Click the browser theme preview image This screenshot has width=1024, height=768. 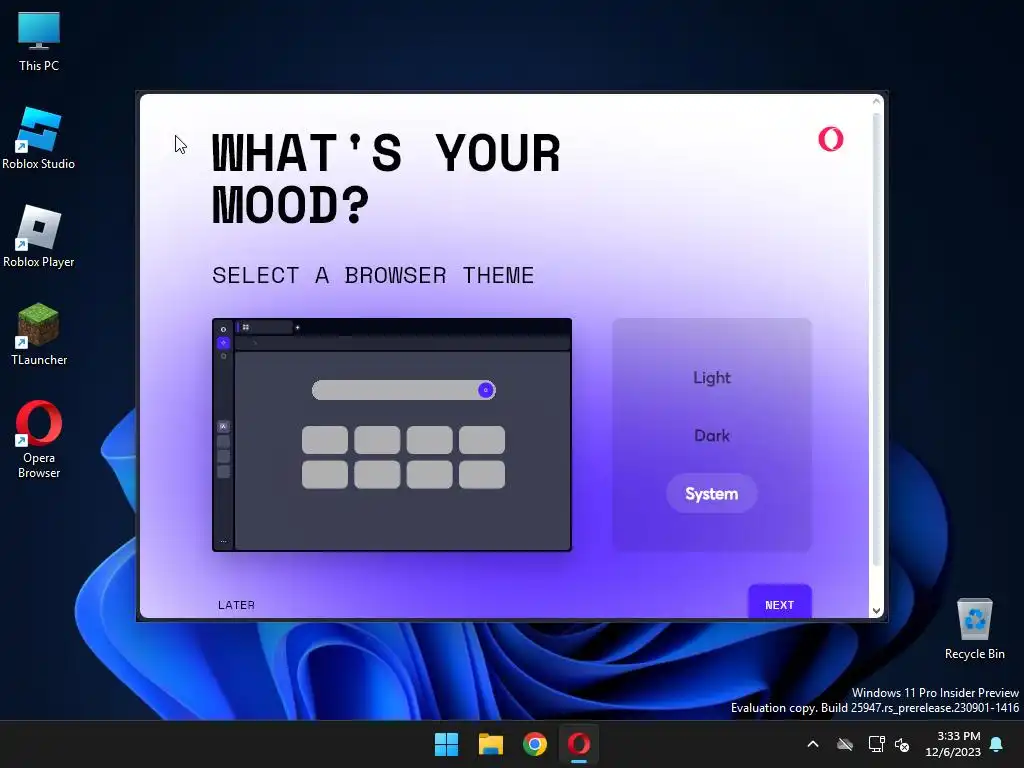392,435
